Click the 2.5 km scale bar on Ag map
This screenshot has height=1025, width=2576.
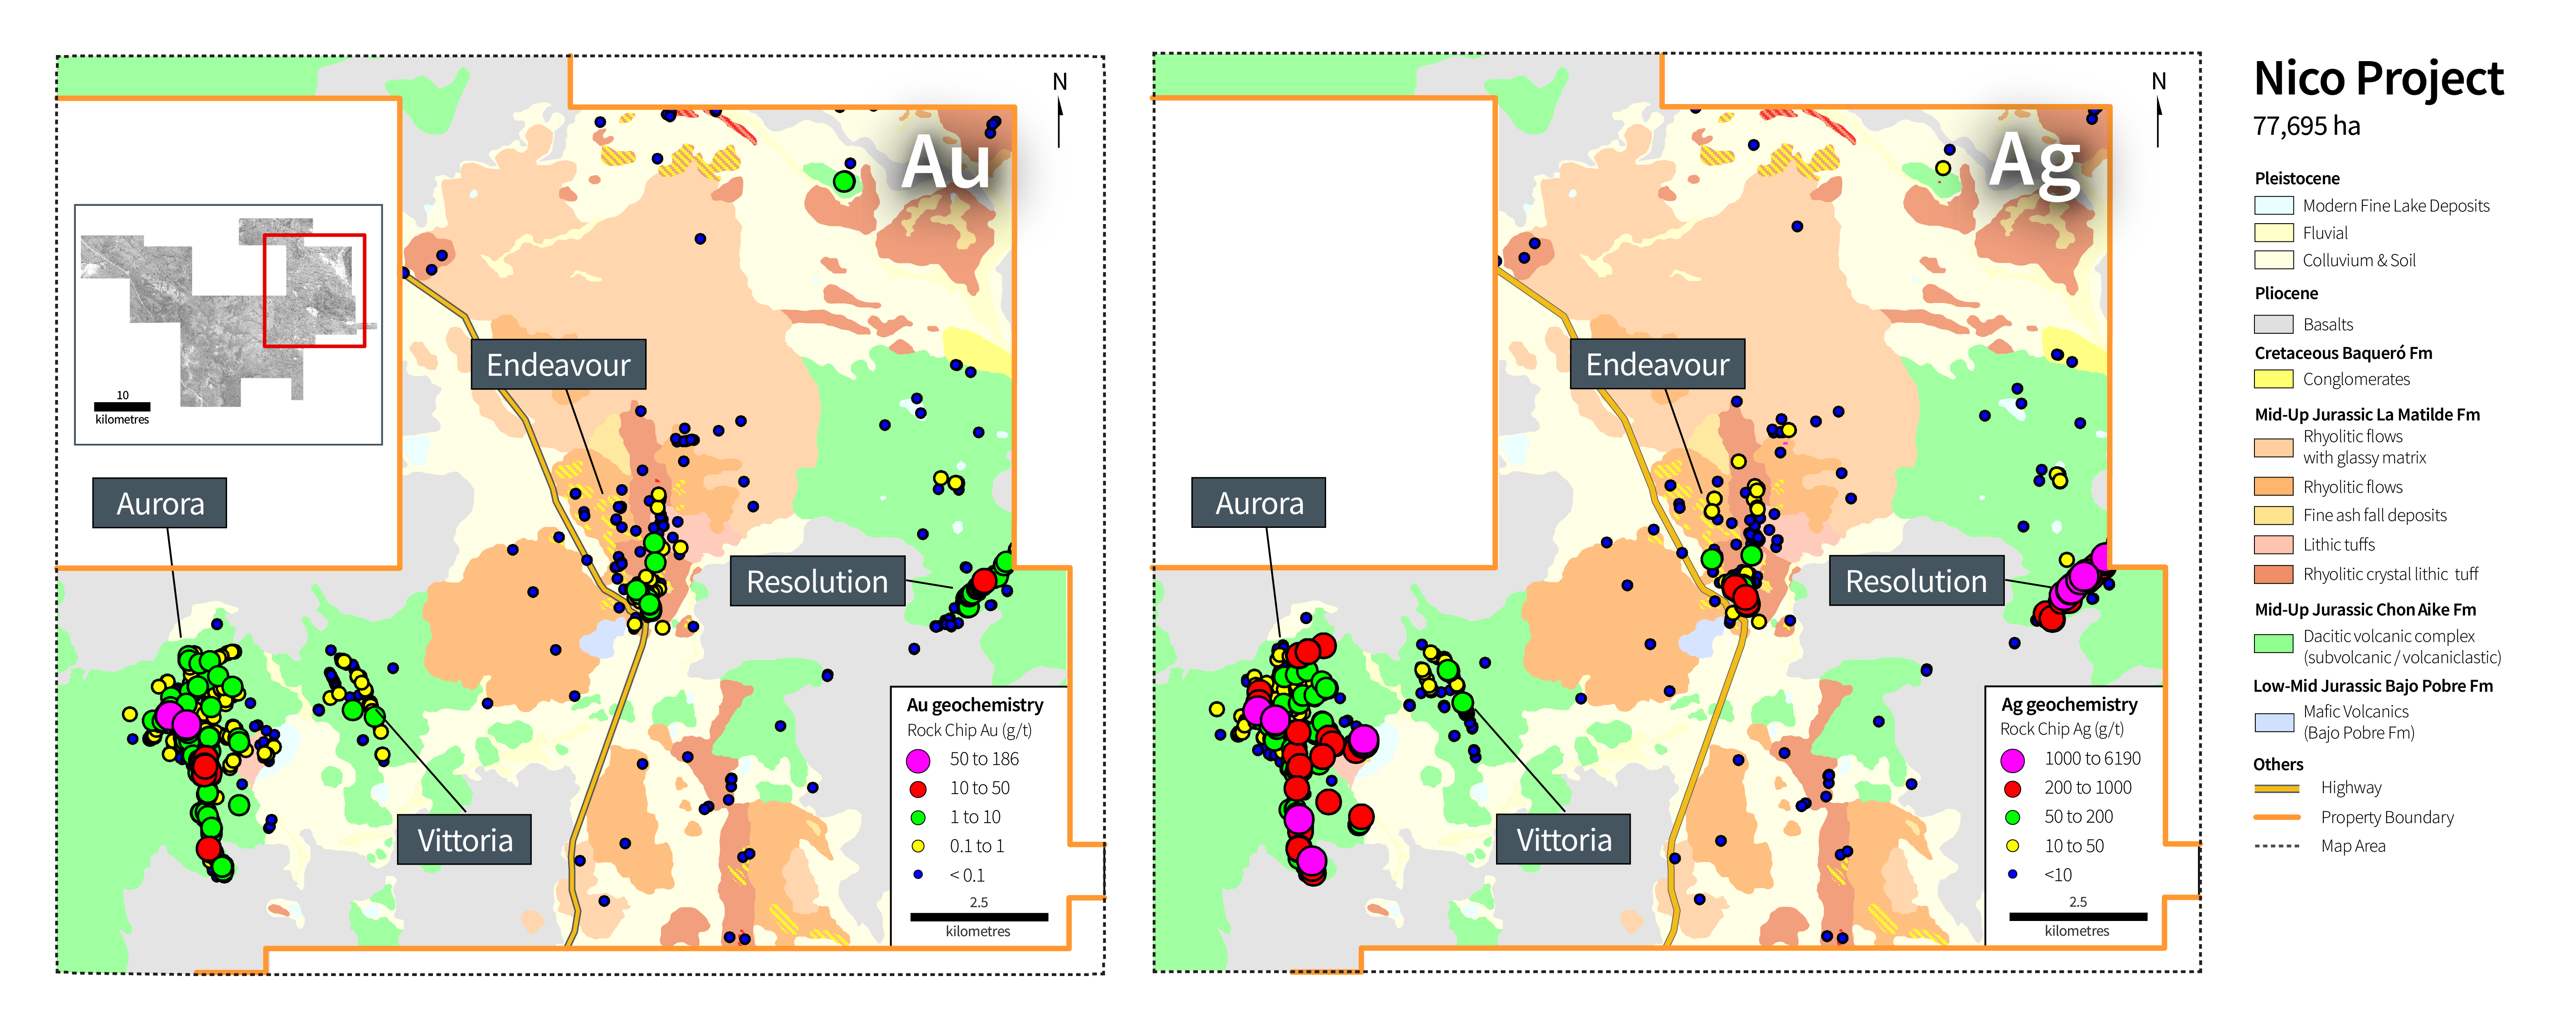2078,917
